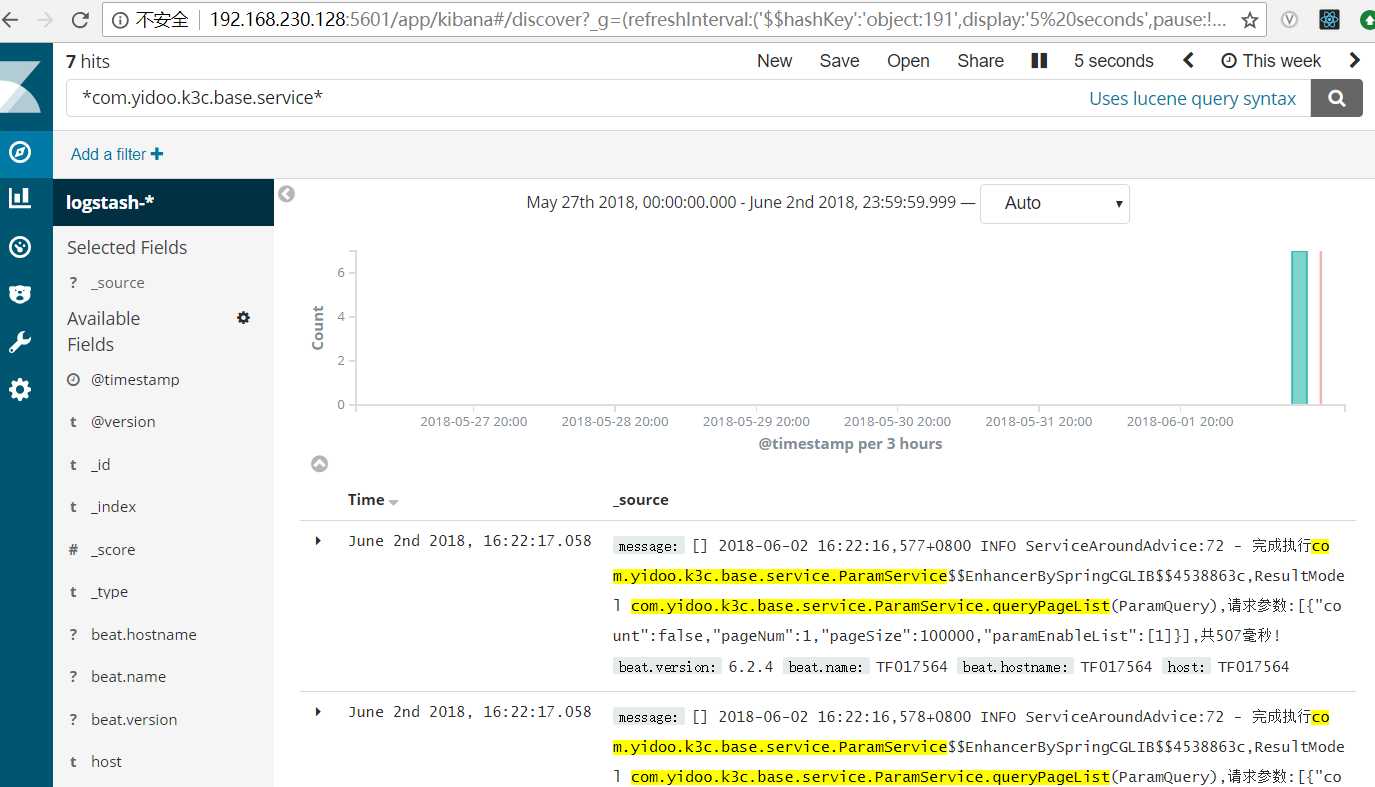Click the search magnifier button
This screenshot has height=787, width=1375.
click(1337, 99)
